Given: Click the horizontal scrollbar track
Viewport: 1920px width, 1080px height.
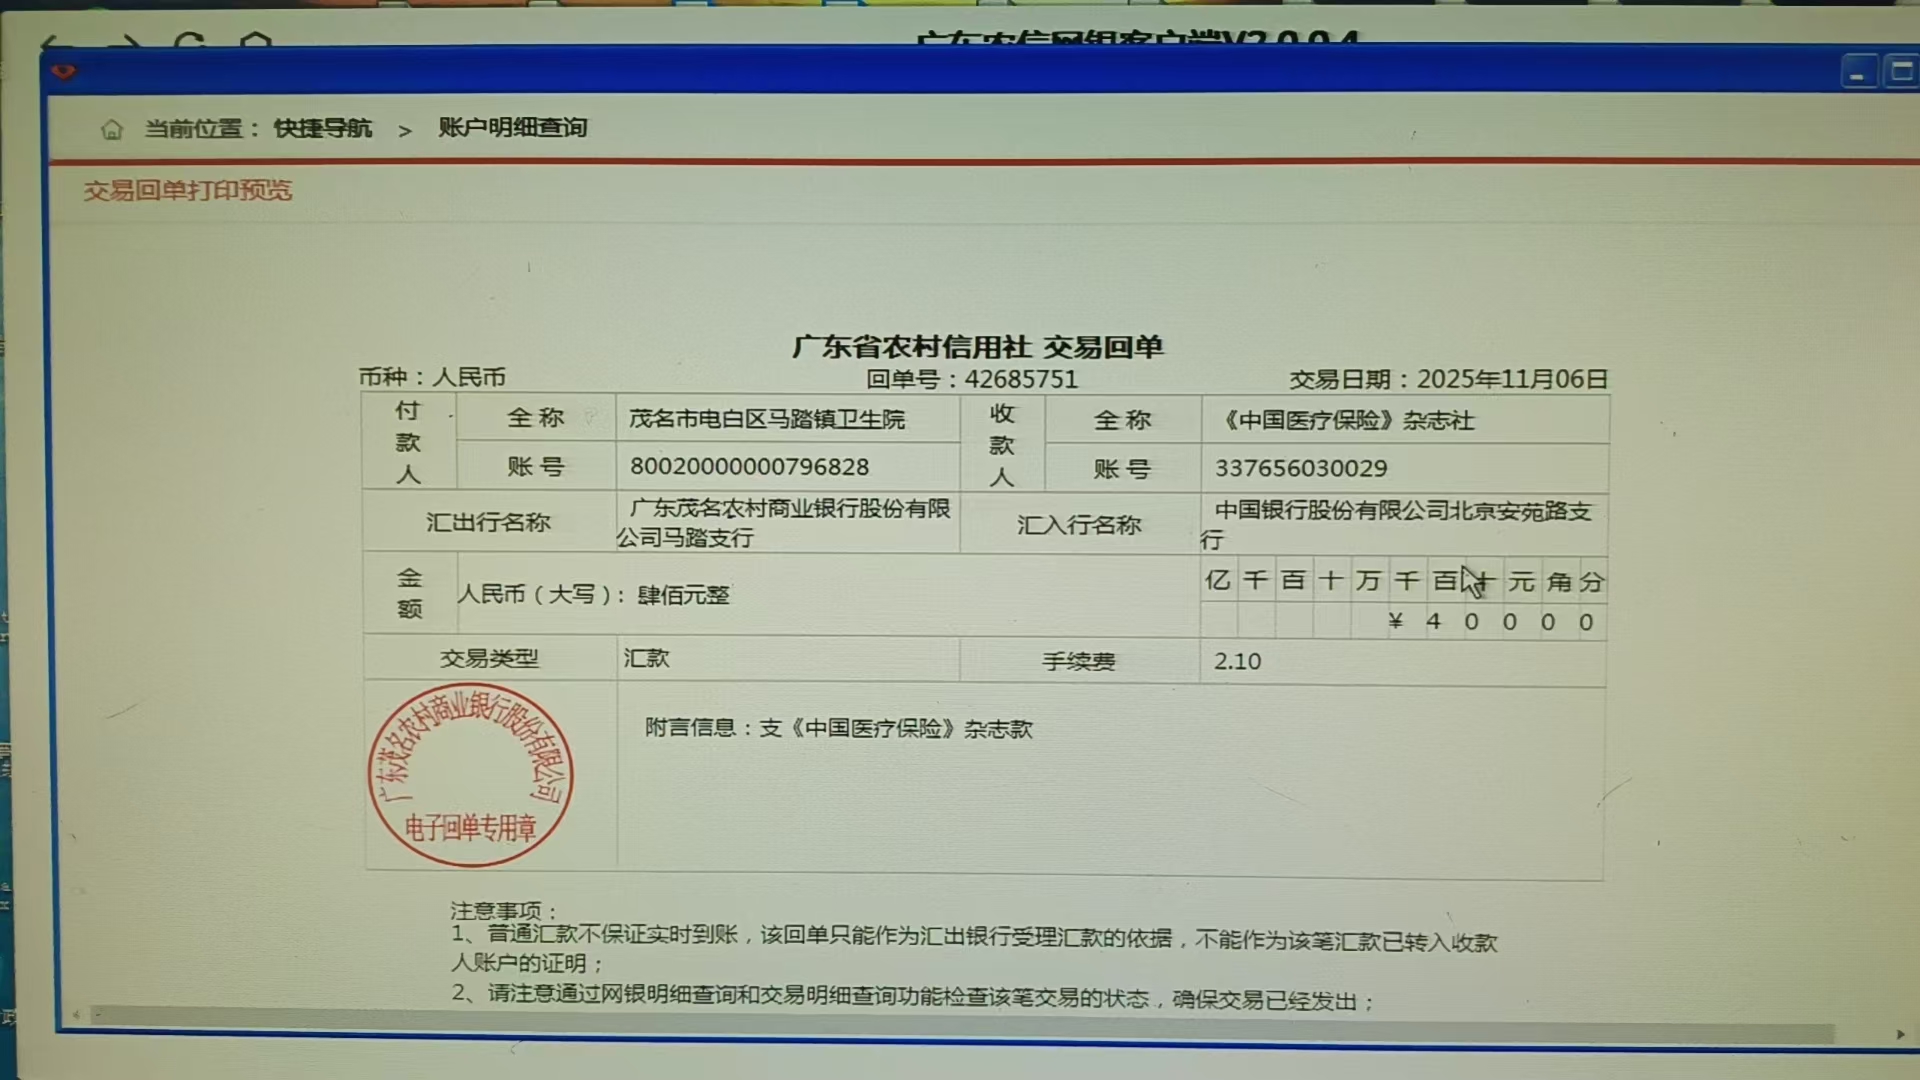Looking at the screenshot, I should 960,1024.
